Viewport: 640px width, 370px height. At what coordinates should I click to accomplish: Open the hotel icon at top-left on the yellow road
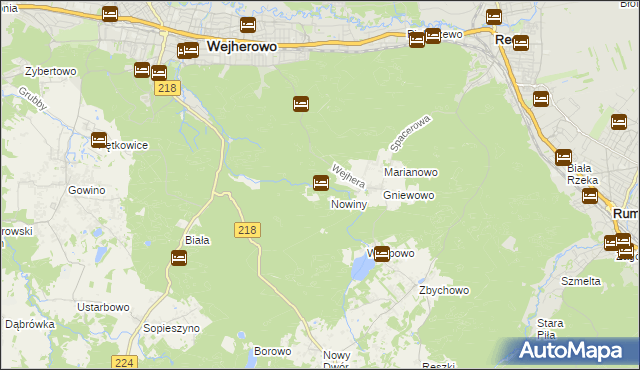pos(110,14)
